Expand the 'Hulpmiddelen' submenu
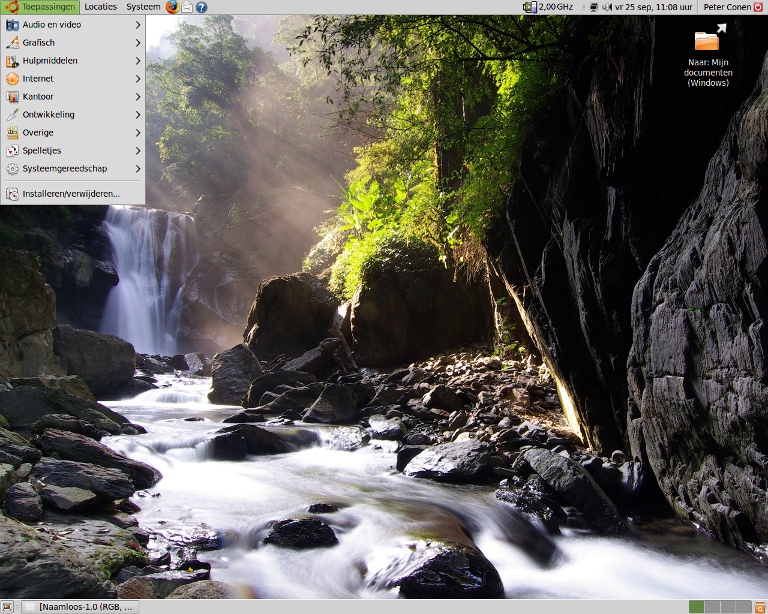 click(73, 61)
